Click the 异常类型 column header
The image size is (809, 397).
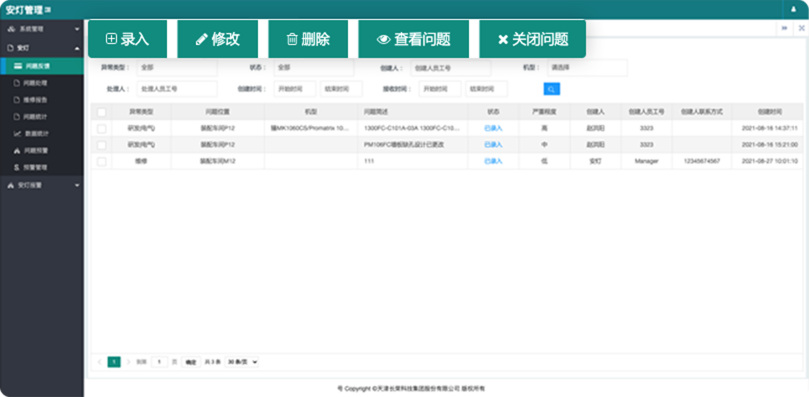tap(141, 112)
